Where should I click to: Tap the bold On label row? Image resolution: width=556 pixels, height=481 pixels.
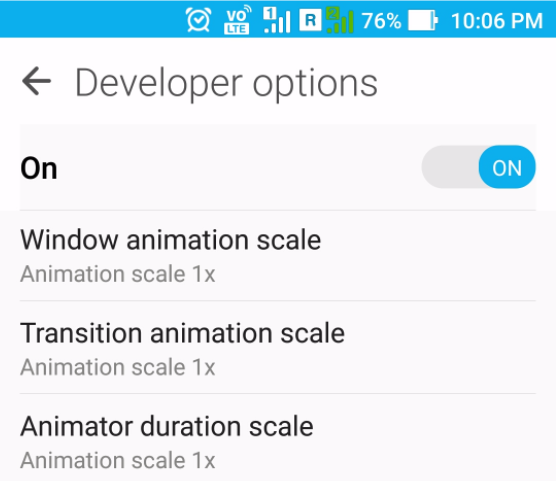pyautogui.click(x=278, y=167)
